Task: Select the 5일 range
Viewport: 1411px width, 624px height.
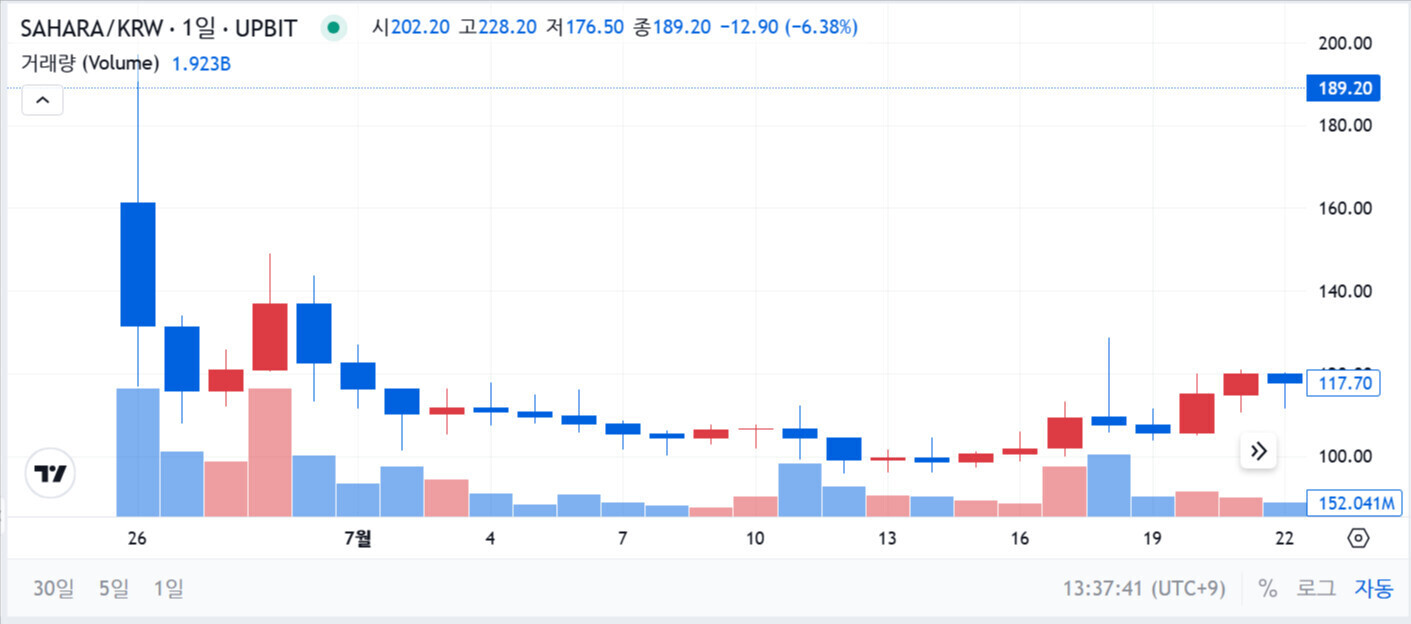Action: (114, 588)
